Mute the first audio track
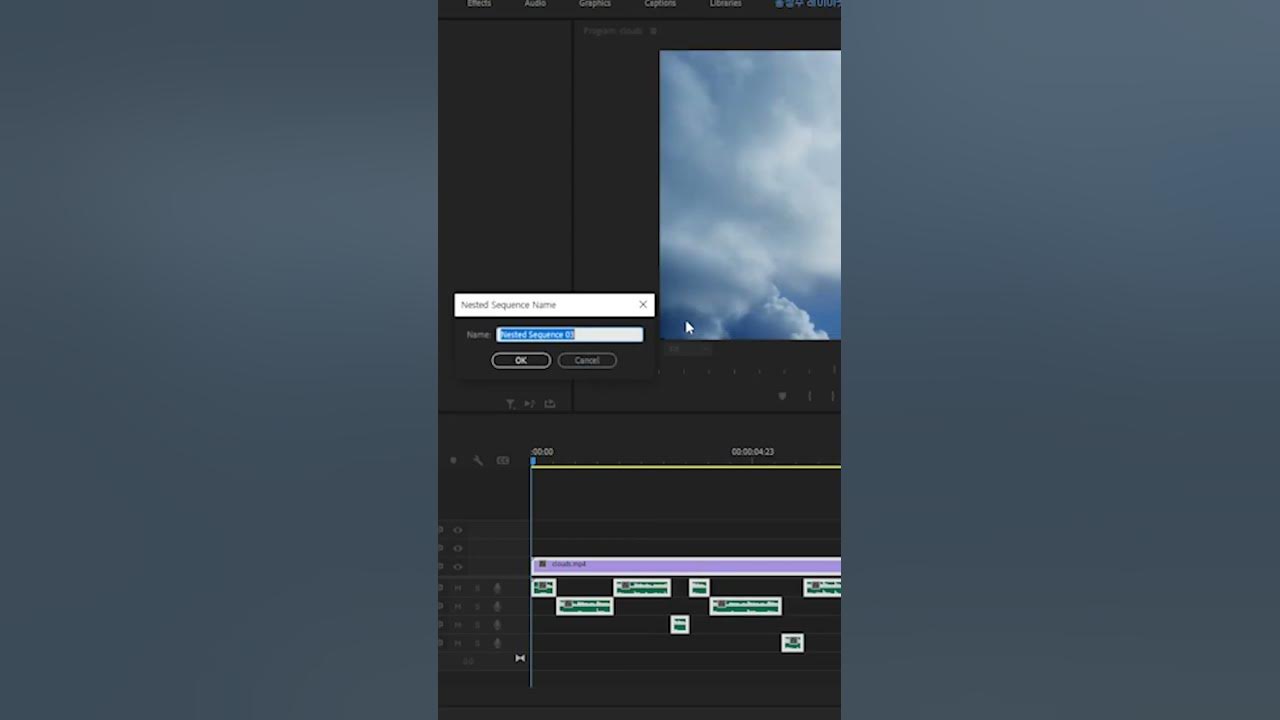1280x720 pixels. tap(458, 588)
